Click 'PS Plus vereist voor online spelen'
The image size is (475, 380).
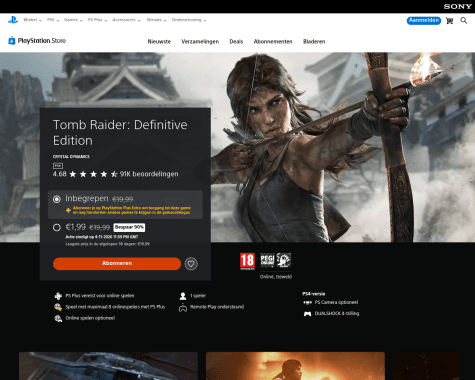[x=100, y=296]
